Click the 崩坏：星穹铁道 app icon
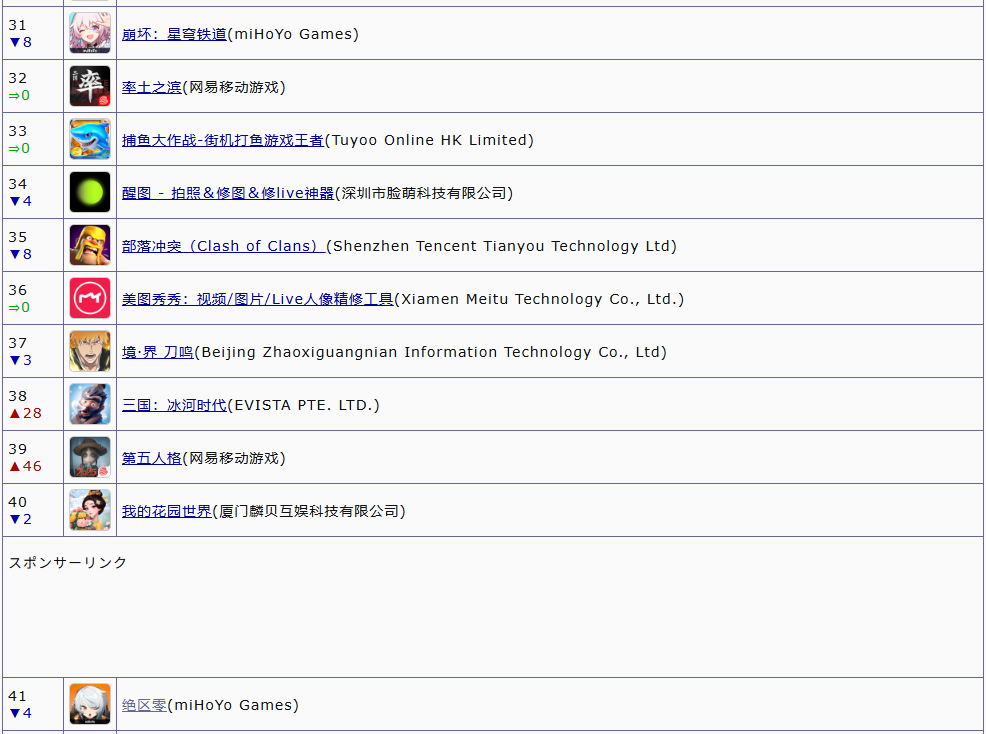Screen dimensions: 986x734 click(x=90, y=33)
